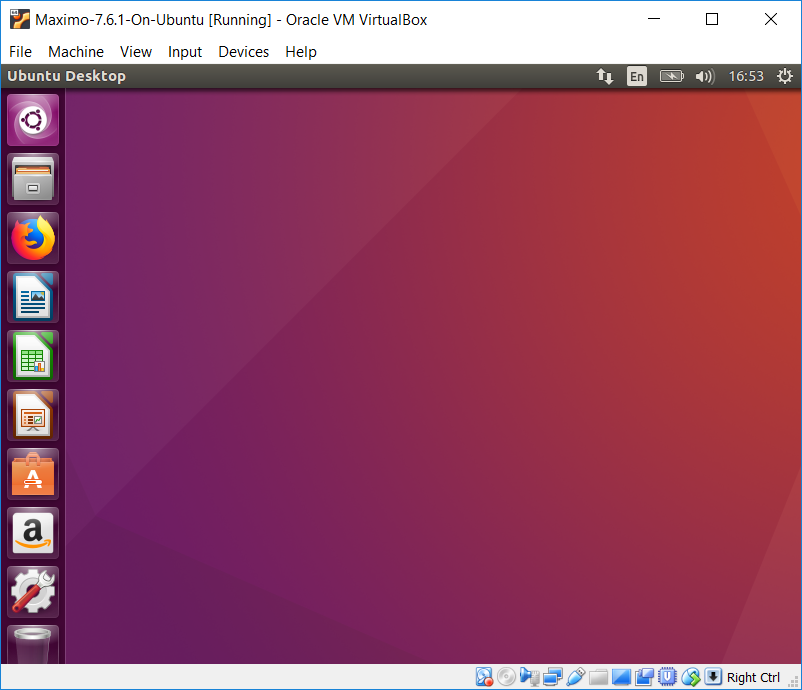Minimize the VirtualBox window
802x690 pixels.
(654, 19)
